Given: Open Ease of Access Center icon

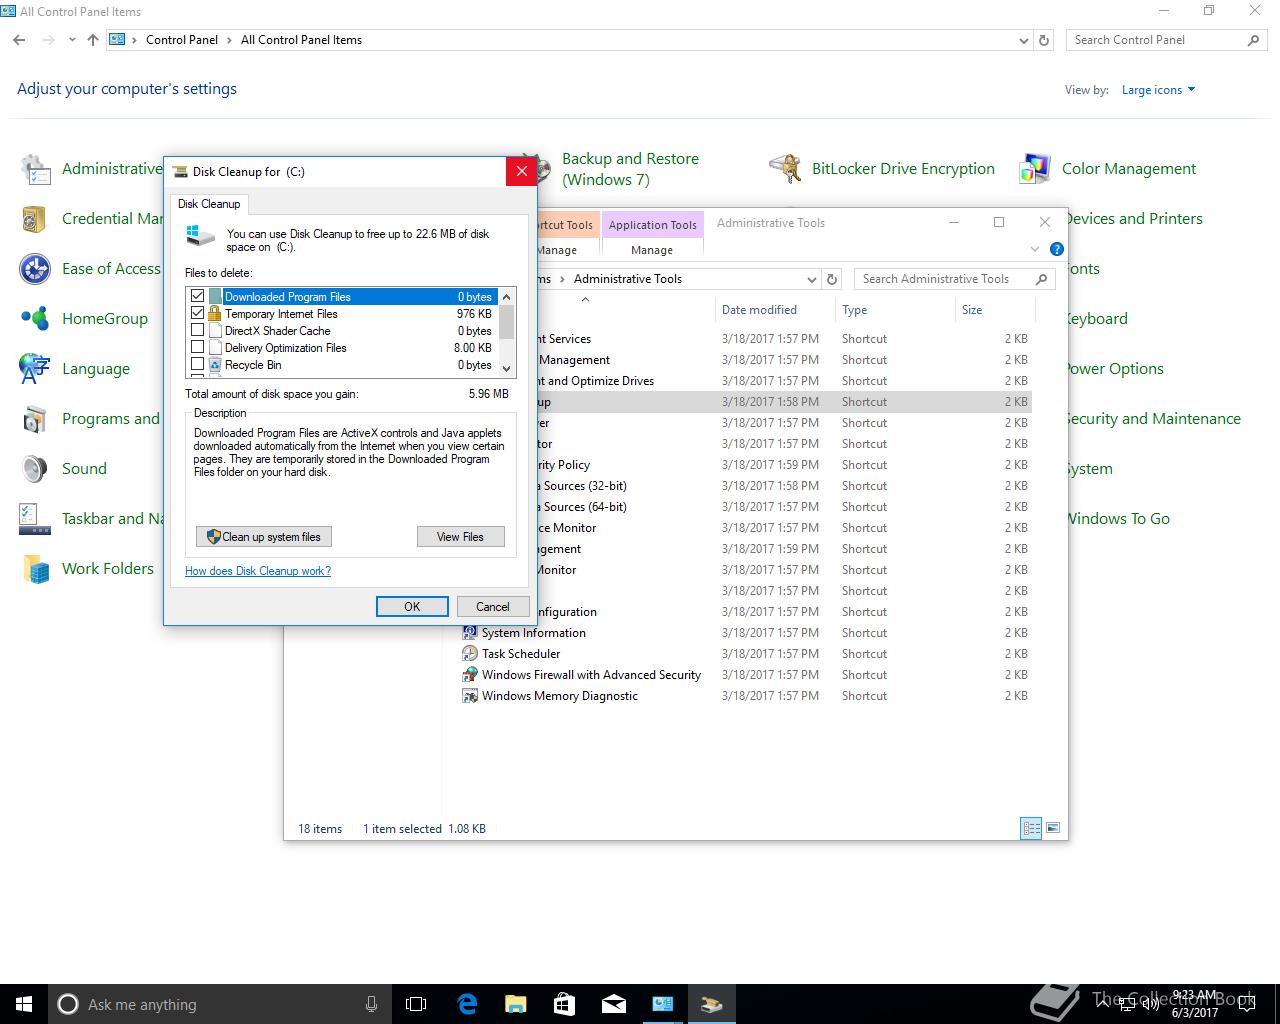Looking at the screenshot, I should click(x=35, y=269).
